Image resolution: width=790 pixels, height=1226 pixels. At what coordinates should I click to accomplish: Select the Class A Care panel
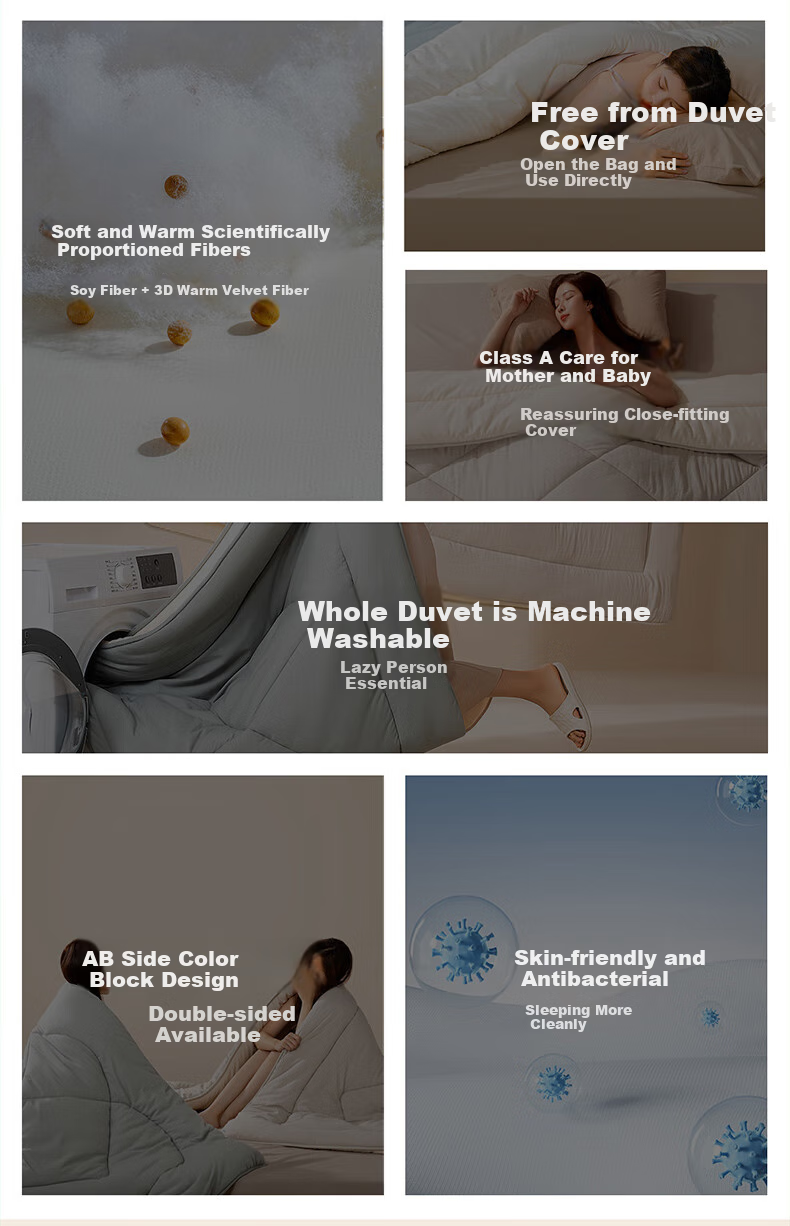tap(586, 385)
